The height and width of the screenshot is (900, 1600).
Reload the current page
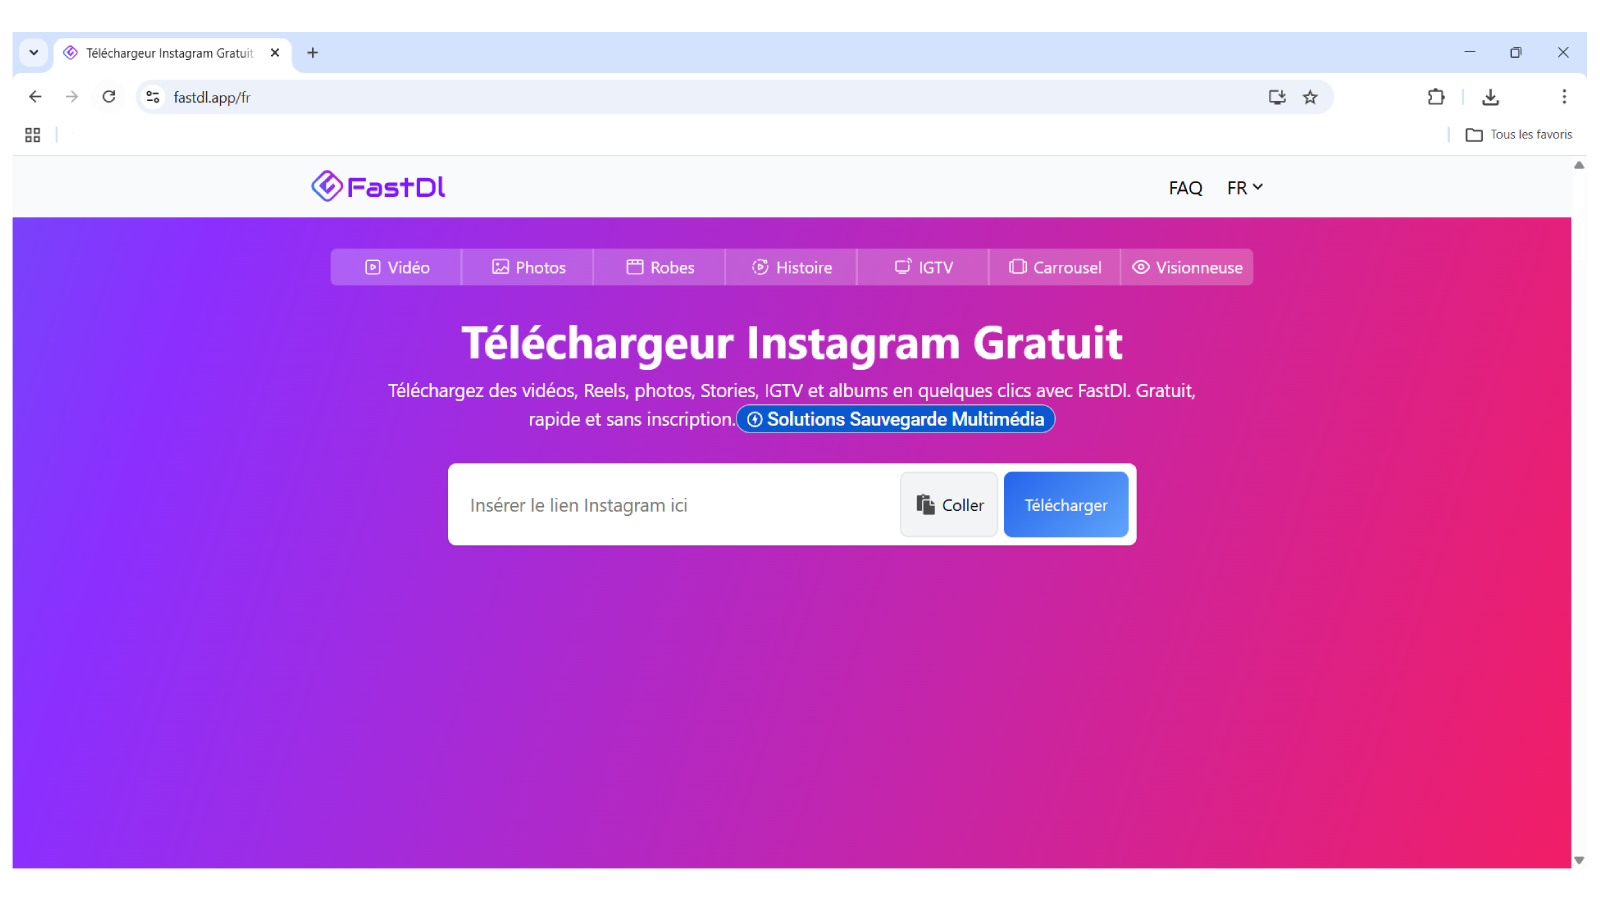[x=109, y=97]
